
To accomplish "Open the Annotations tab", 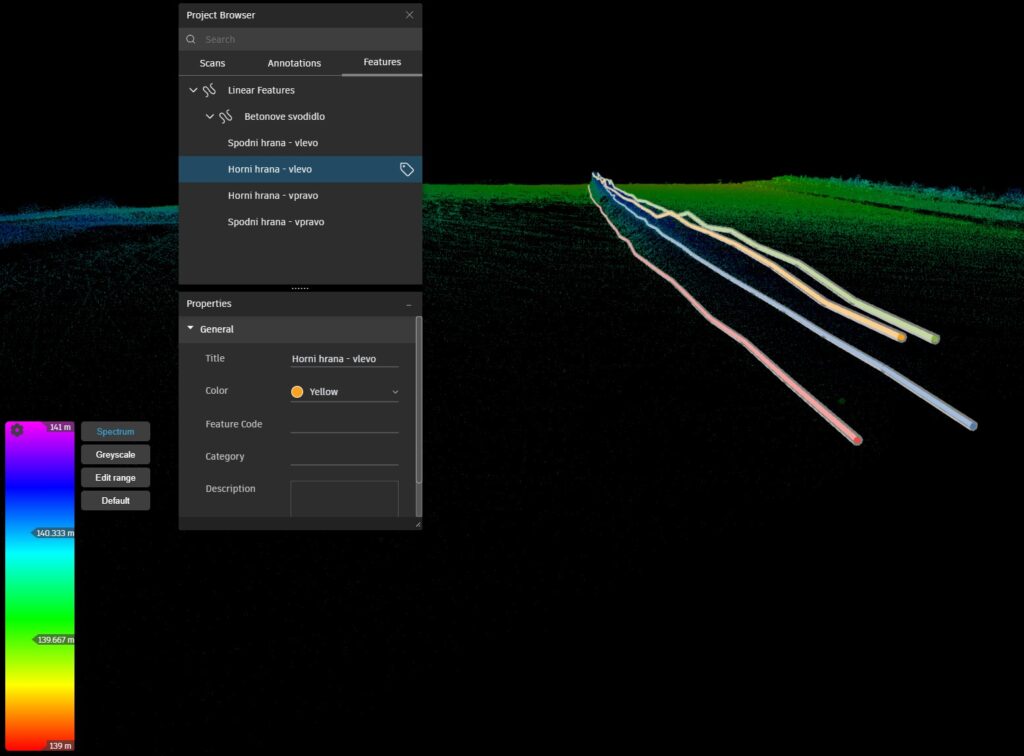I will pos(294,63).
